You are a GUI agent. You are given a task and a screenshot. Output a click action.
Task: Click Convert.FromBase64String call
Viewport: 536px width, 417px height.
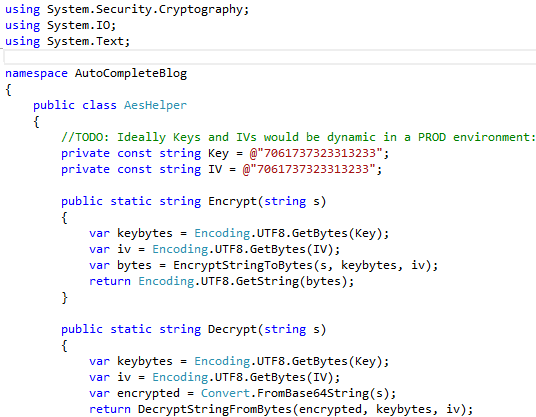298,393
